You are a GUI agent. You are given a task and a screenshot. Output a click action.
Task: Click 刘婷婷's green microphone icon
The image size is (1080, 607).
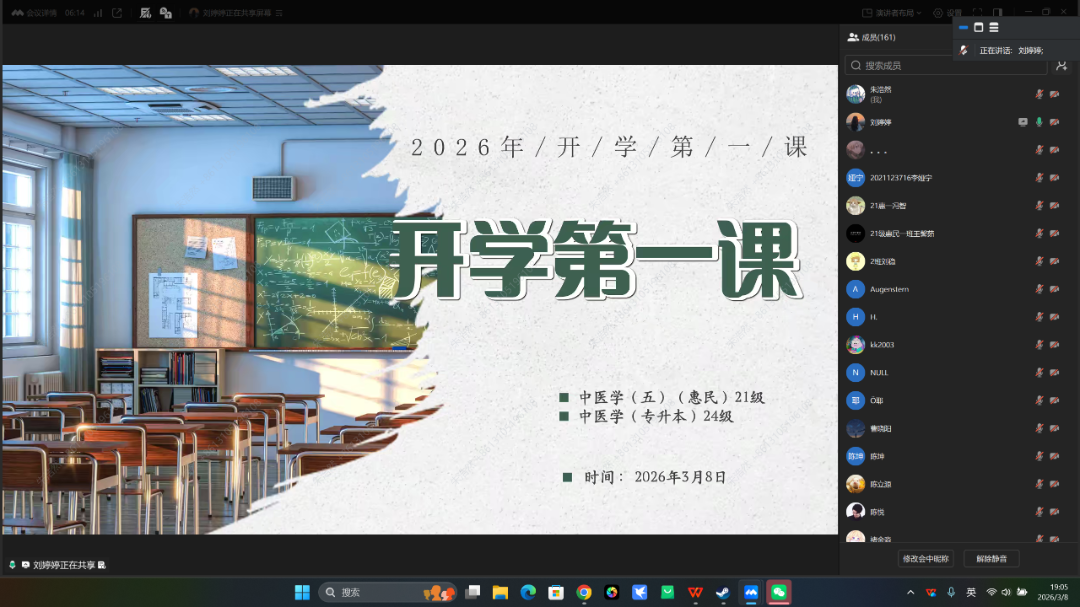pos(1040,122)
